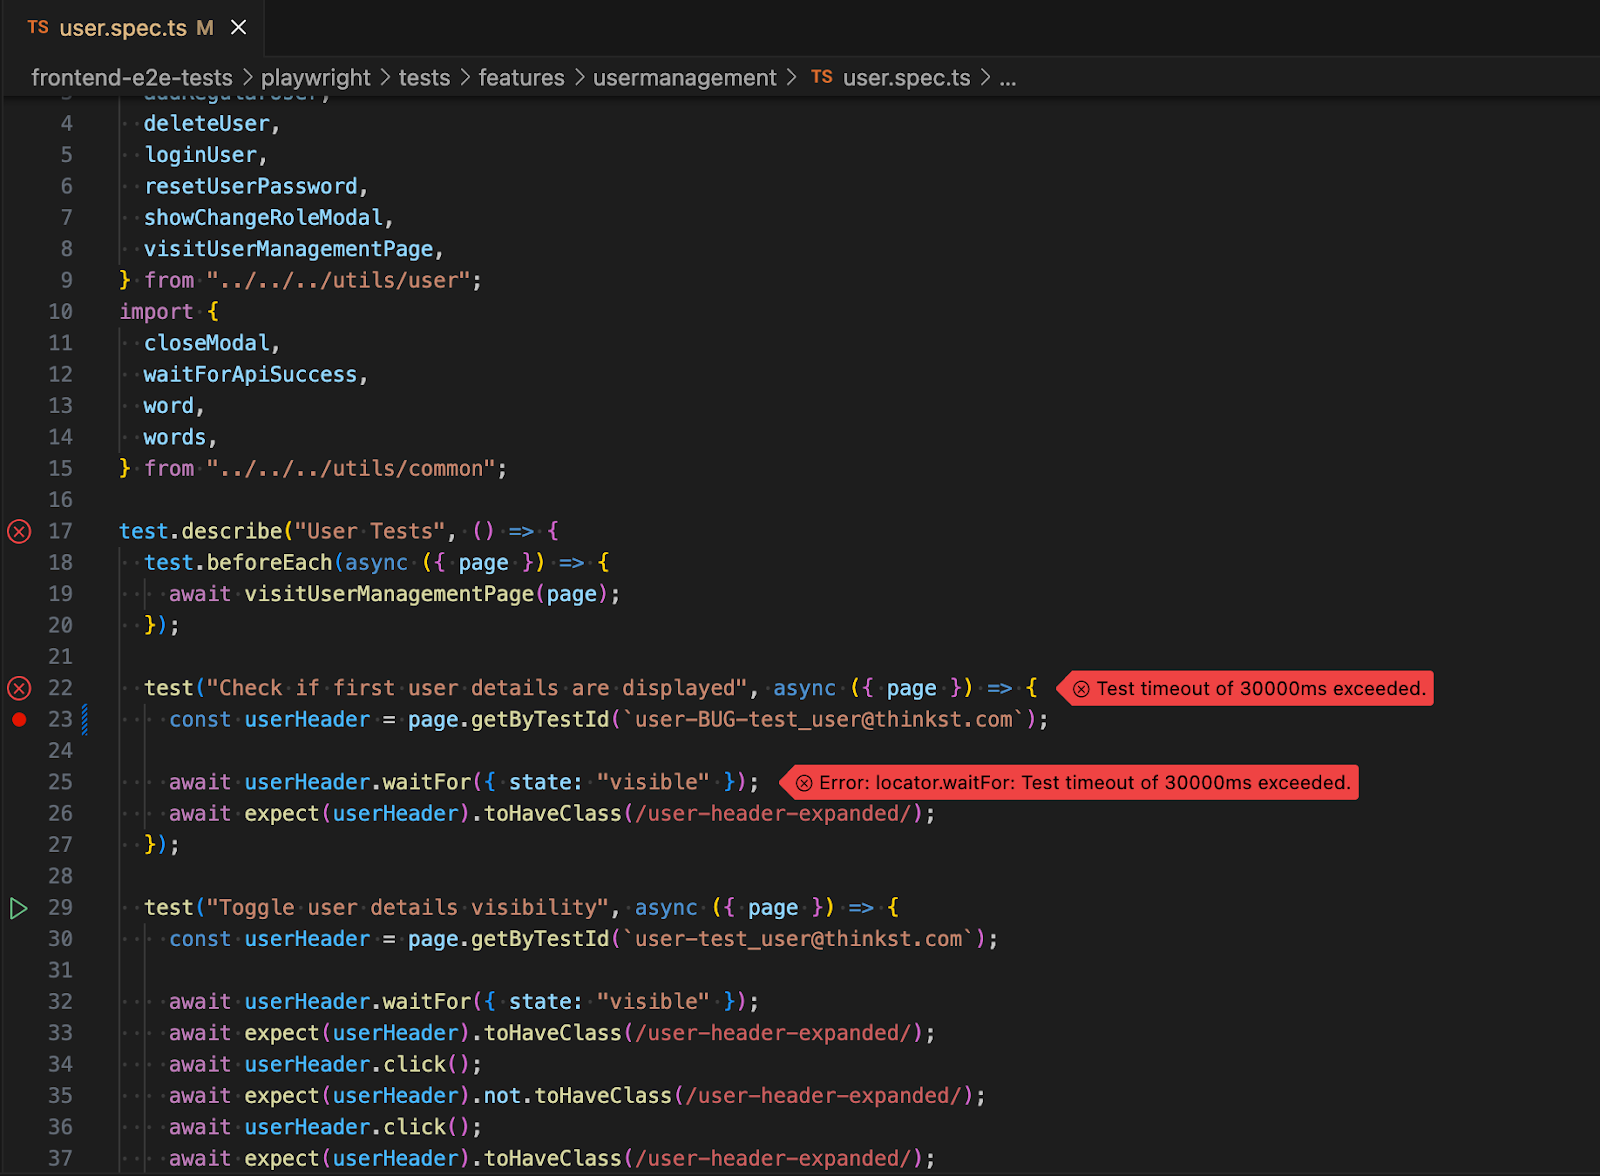Image resolution: width=1600 pixels, height=1176 pixels.
Task: Click the "Test timeout of 30000ms exceeded" message
Action: pos(1260,689)
